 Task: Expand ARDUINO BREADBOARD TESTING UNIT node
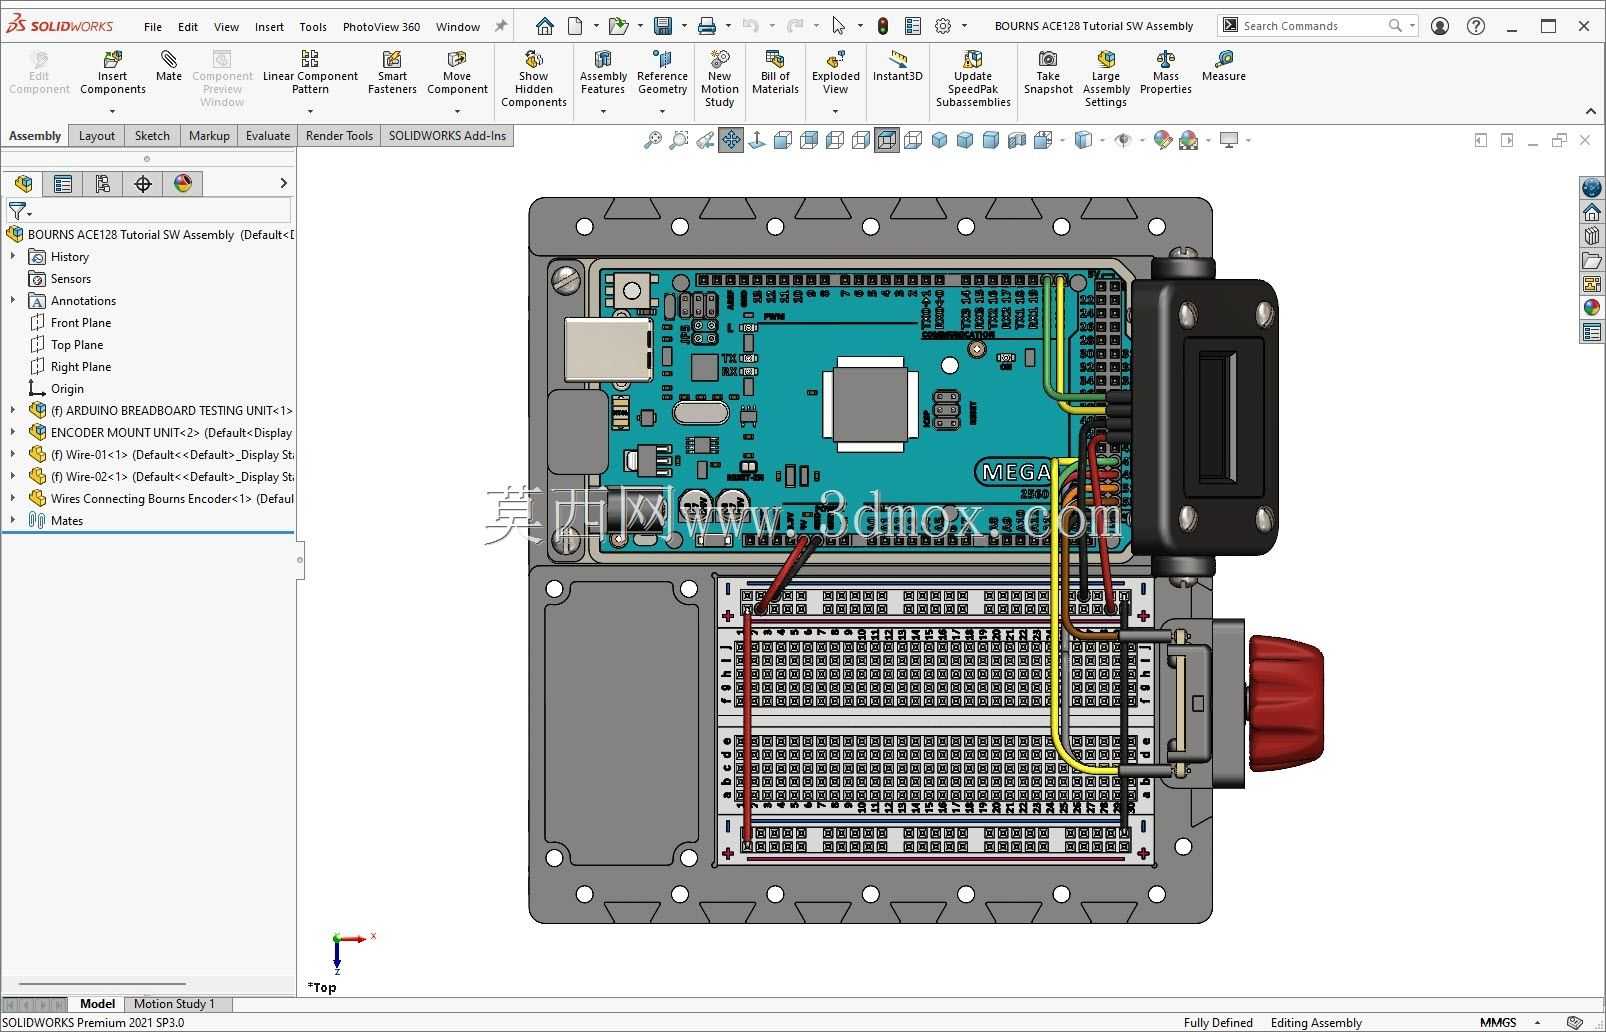point(13,411)
